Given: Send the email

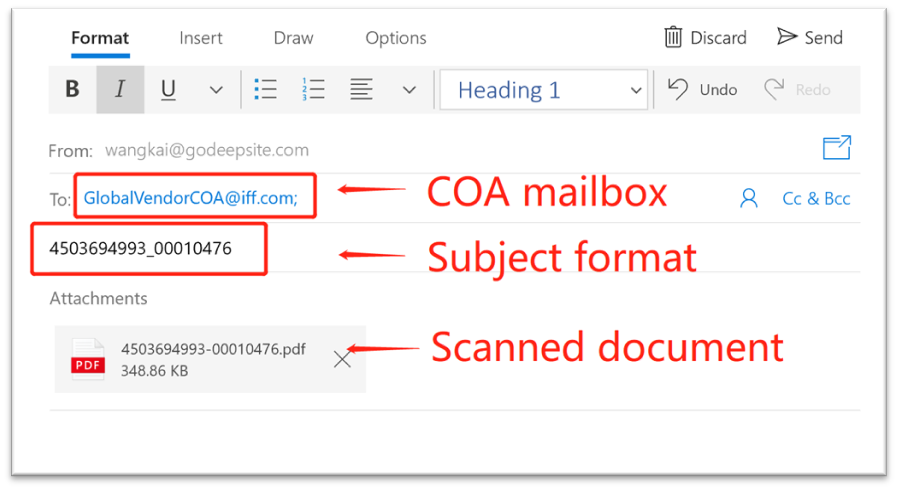Looking at the screenshot, I should (810, 38).
